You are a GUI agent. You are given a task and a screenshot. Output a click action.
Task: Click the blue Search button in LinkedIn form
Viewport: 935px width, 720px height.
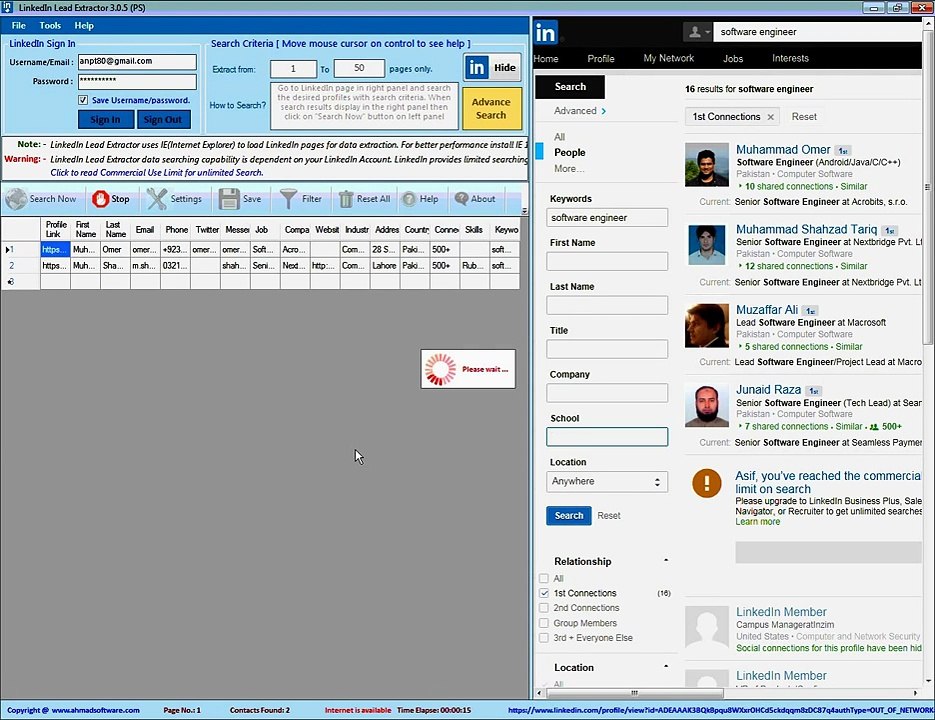(569, 515)
